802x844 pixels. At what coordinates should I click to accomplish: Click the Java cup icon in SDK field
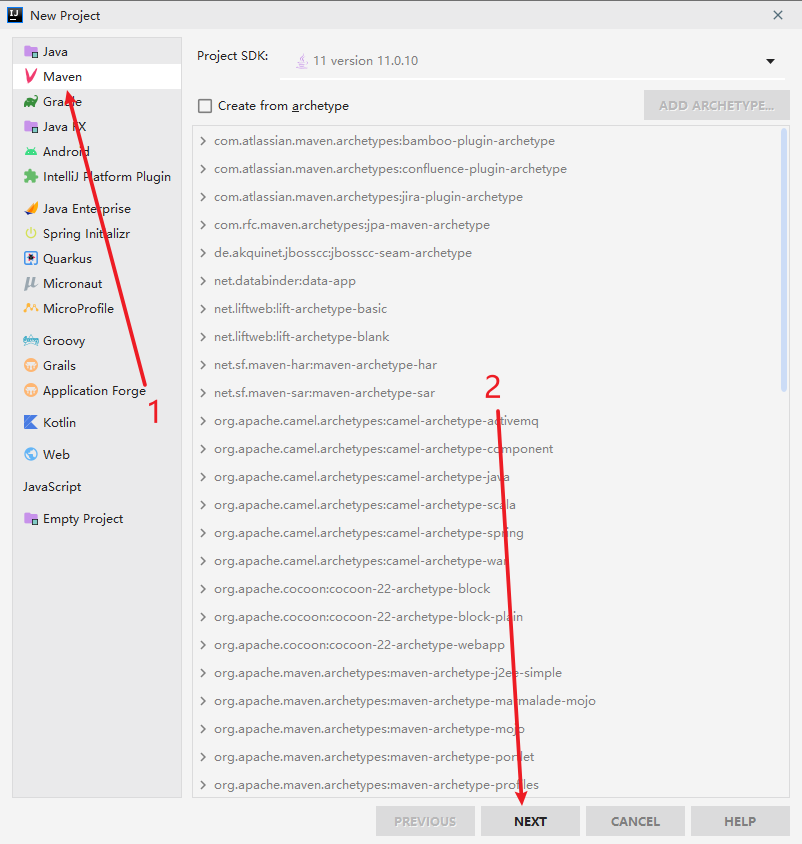pyautogui.click(x=302, y=61)
